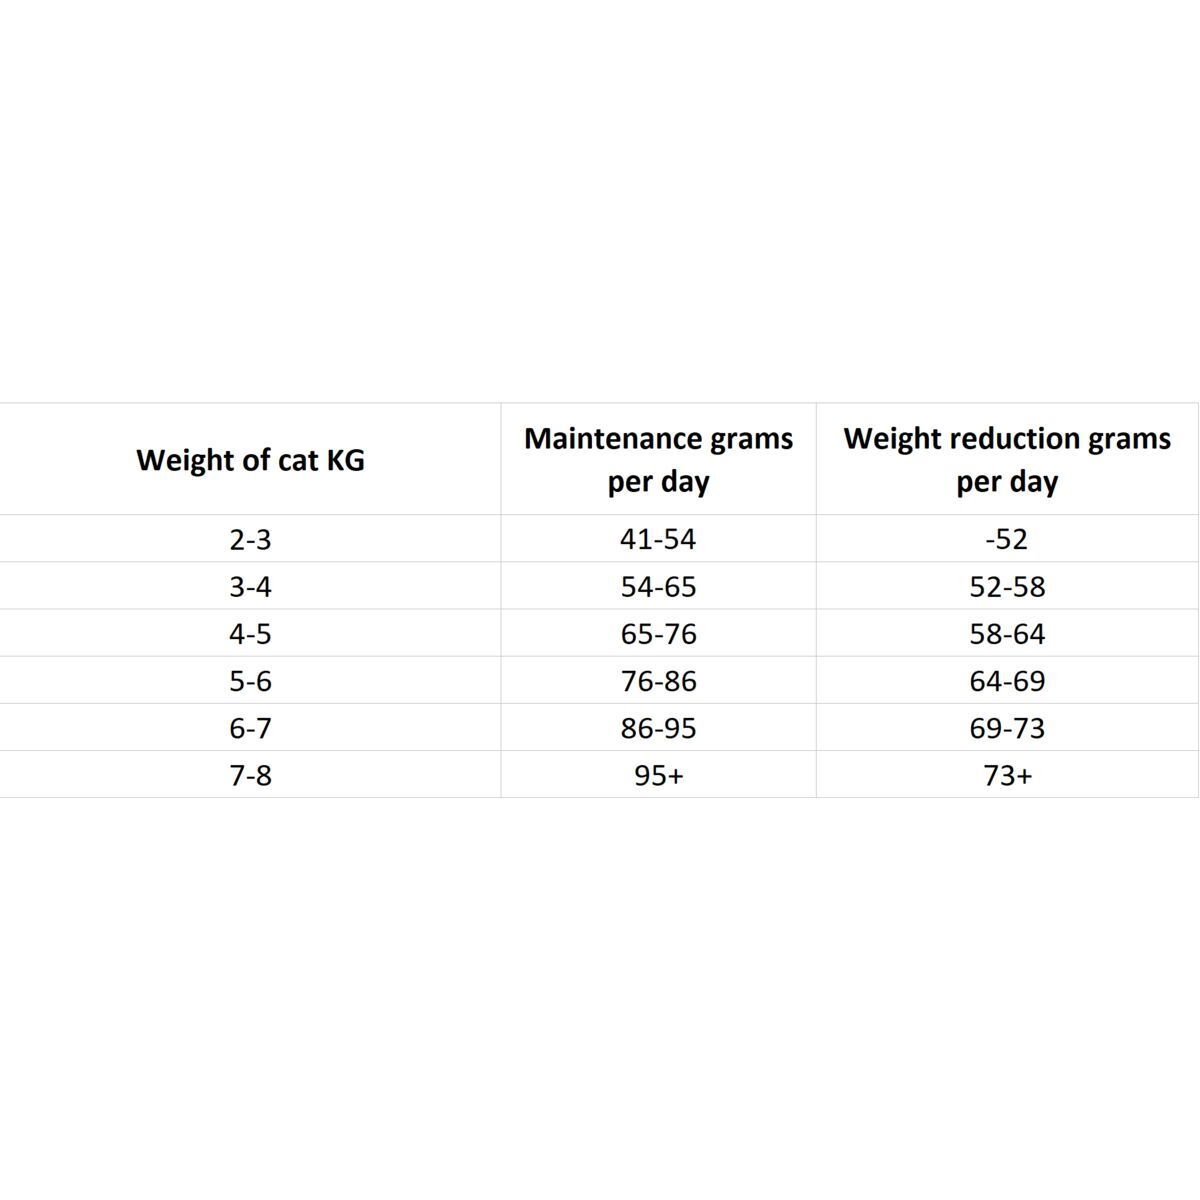Select the "Weight reduction grams per day" header

(1007, 460)
